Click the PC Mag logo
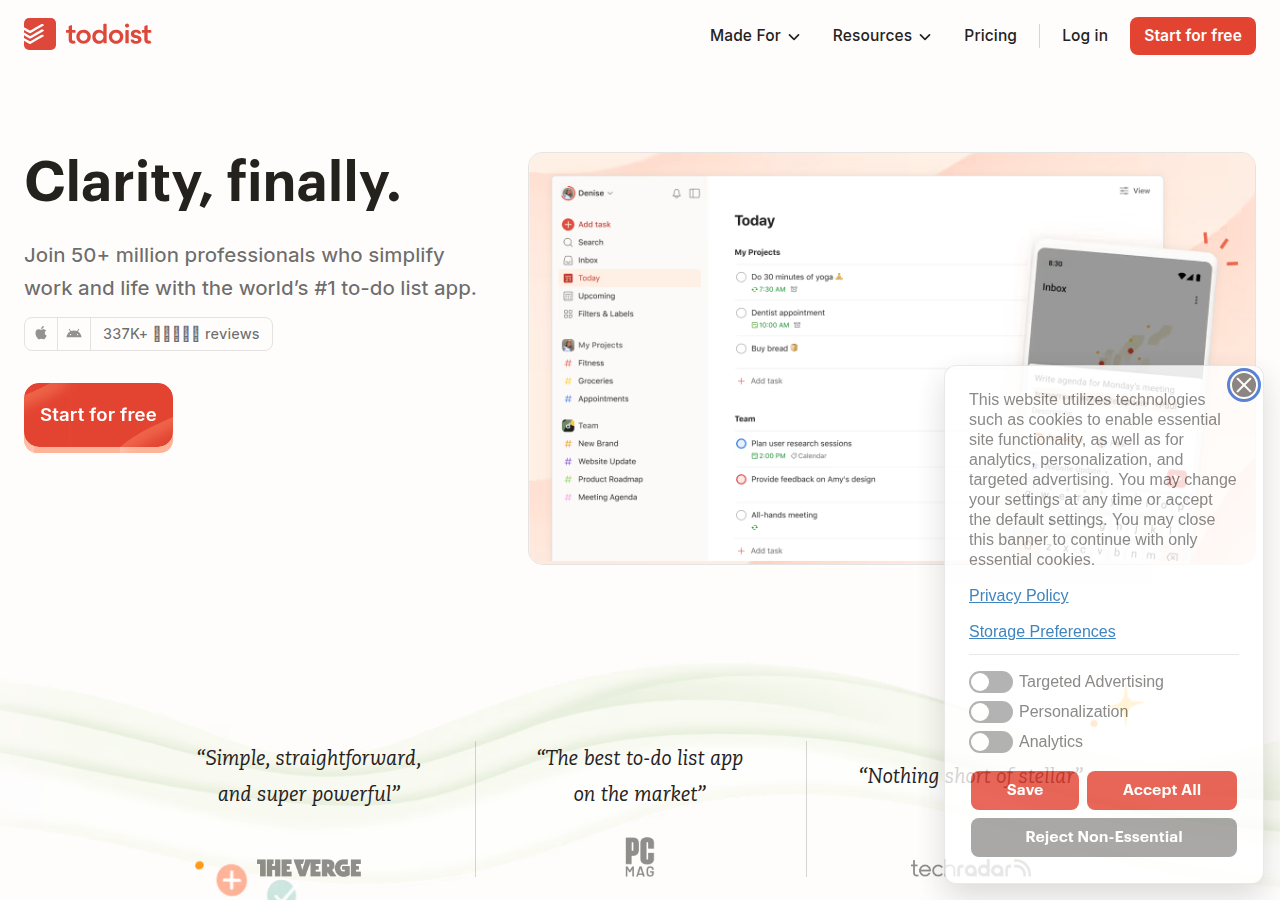This screenshot has width=1280, height=900. click(x=640, y=857)
